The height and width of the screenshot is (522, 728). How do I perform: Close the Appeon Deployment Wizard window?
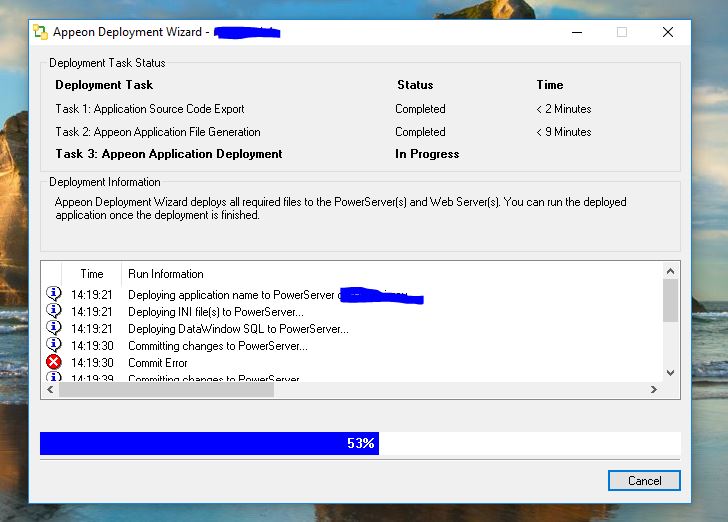667,32
